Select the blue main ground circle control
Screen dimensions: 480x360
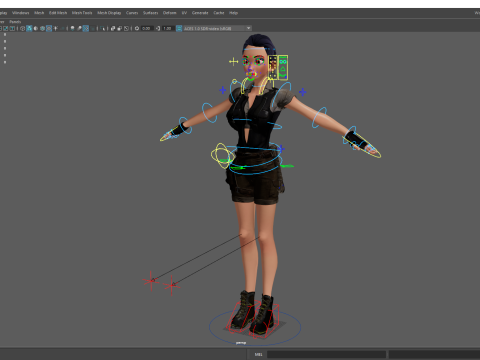255,327
